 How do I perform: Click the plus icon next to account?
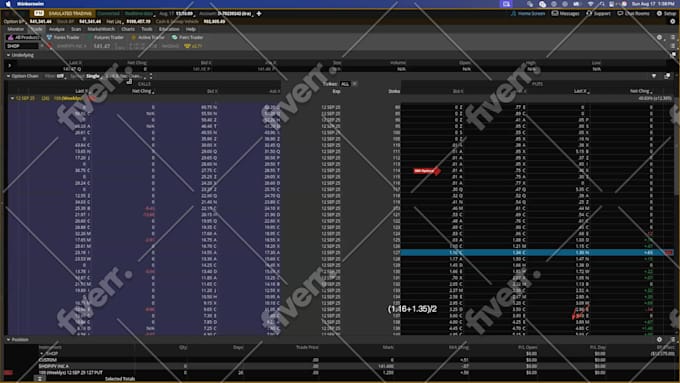pos(259,13)
